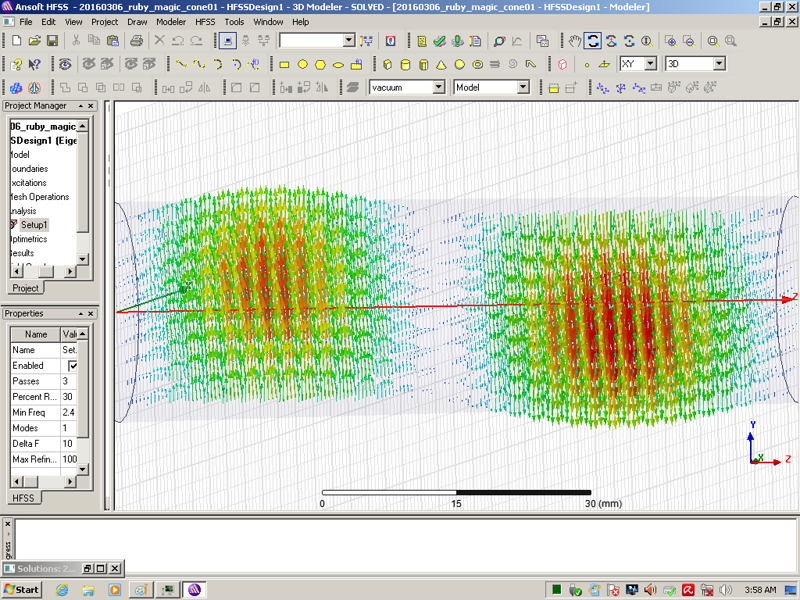The height and width of the screenshot is (600, 800).
Task: Open the XY drawing plane dropdown
Action: 650,64
